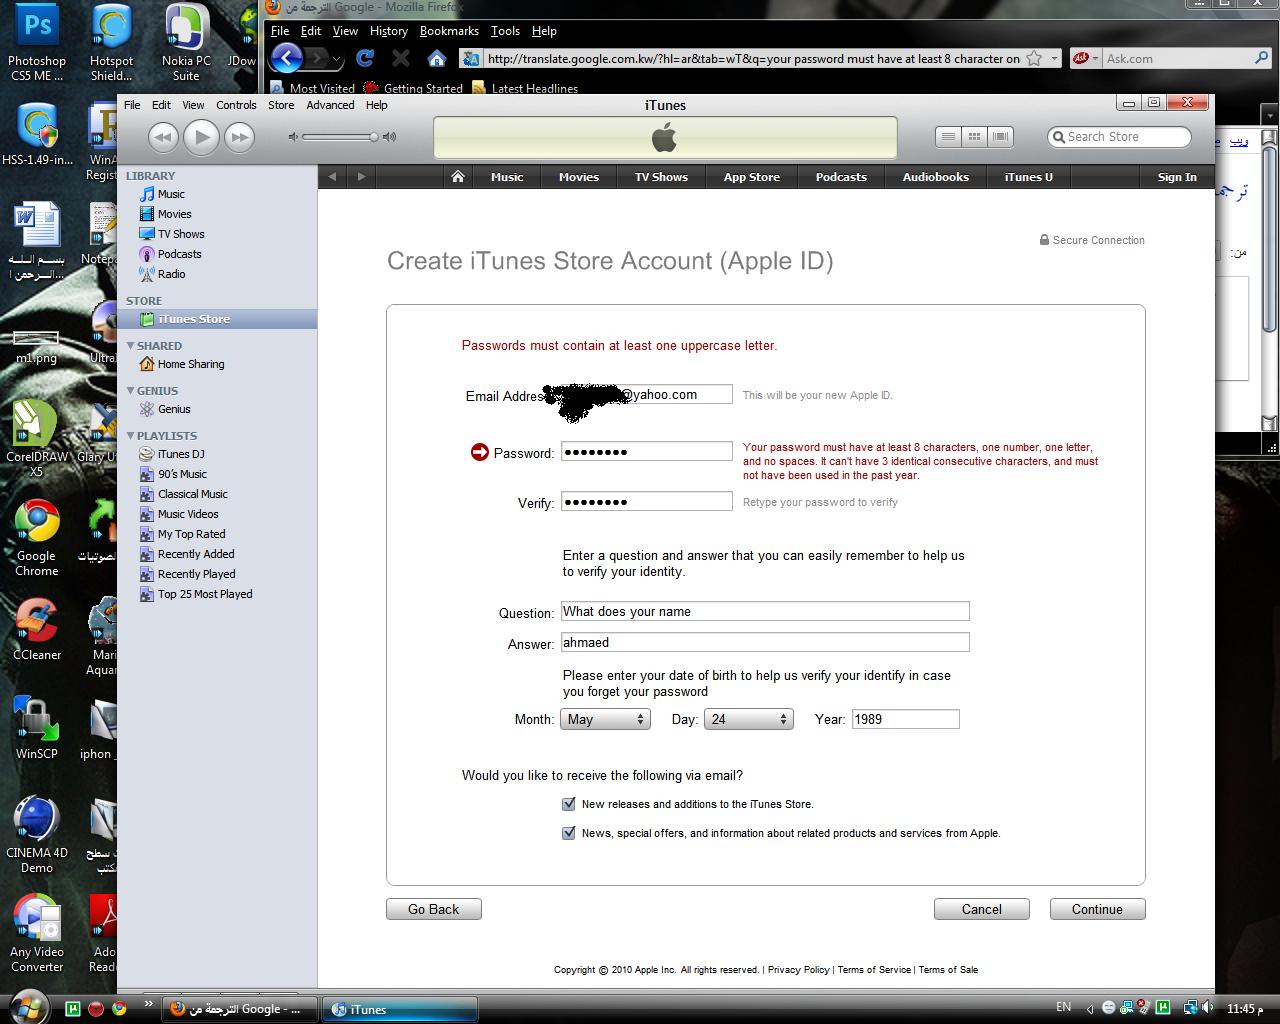Switch to list view in iTunes
1280x1024 pixels.
tap(948, 137)
